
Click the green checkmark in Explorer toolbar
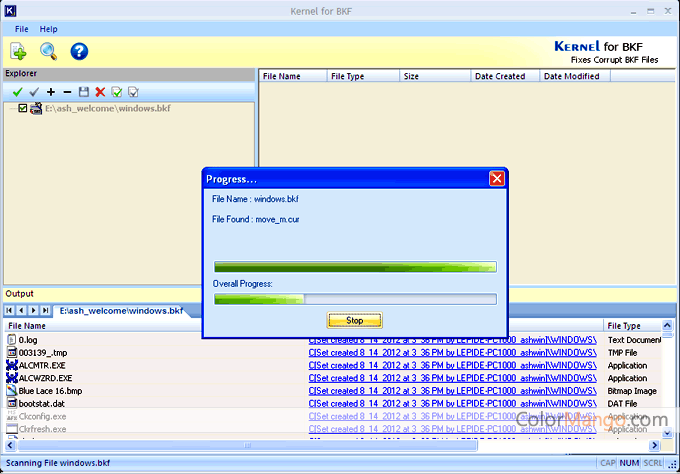click(17, 92)
